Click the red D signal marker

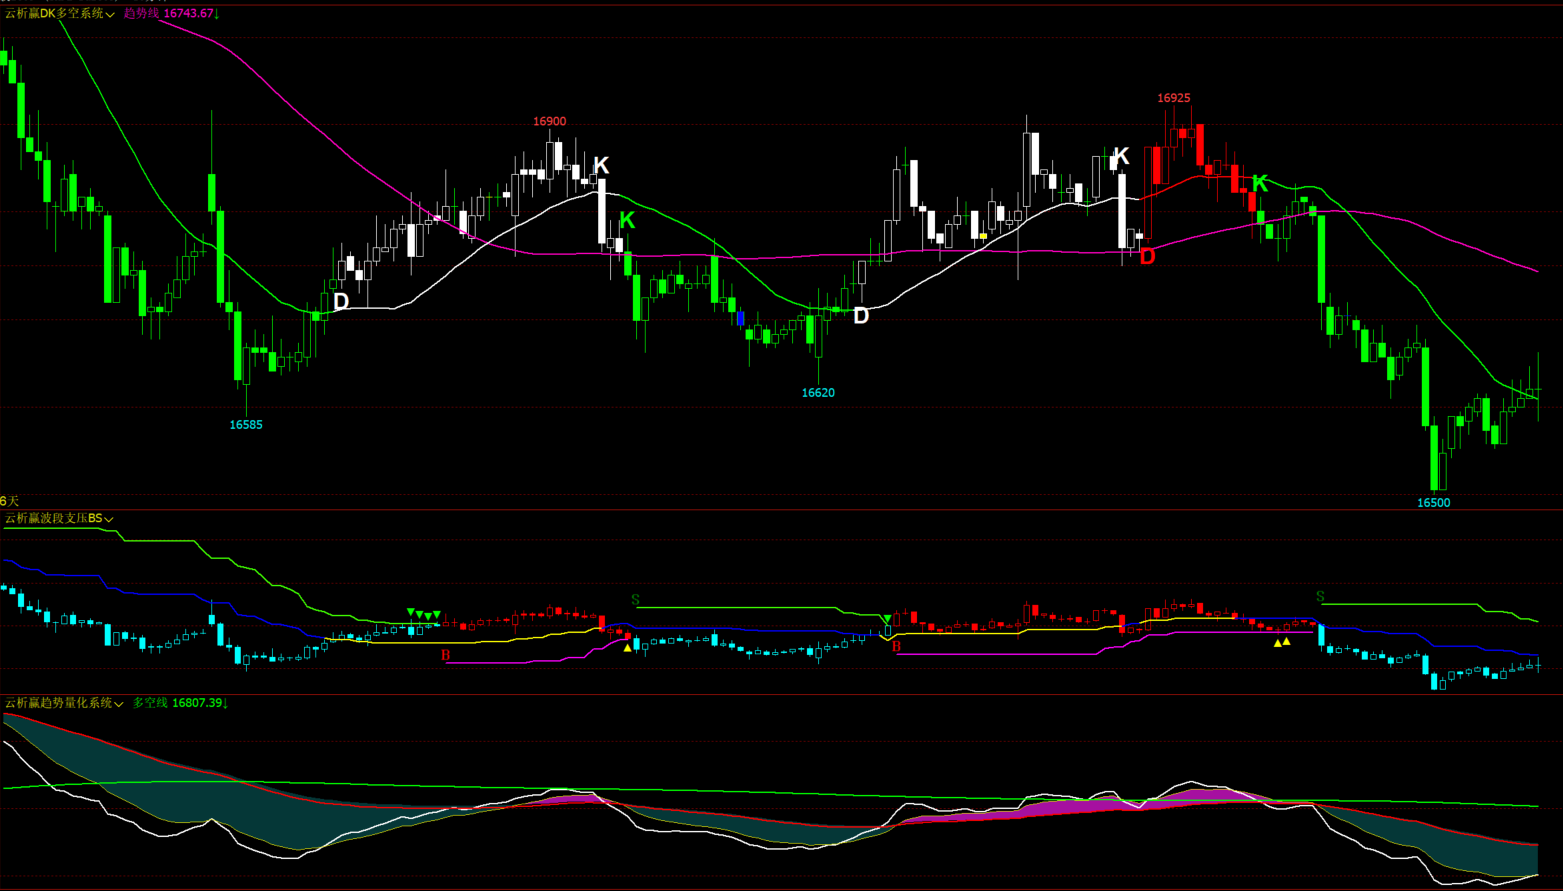1147,257
